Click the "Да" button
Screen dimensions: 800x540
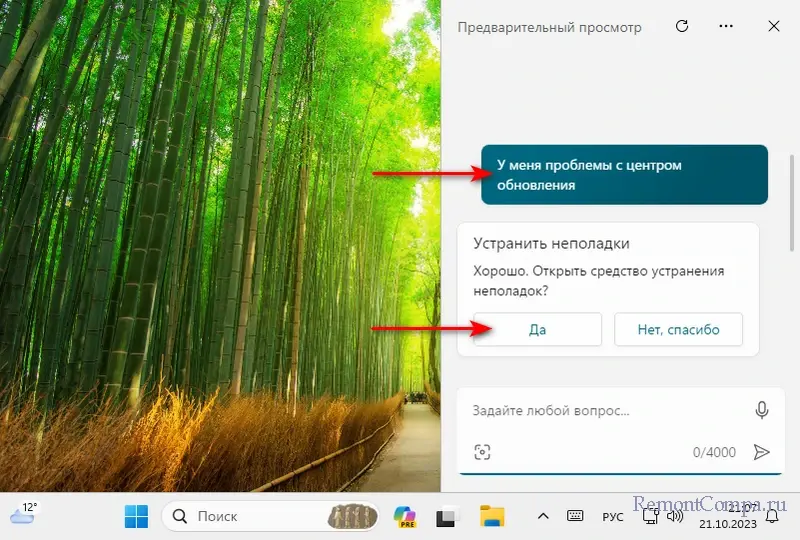537,330
